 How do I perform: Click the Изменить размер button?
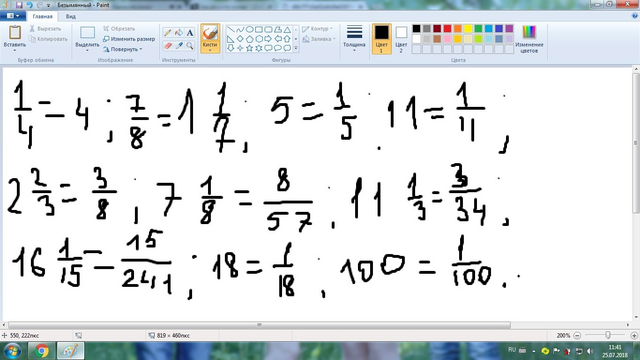(x=129, y=39)
